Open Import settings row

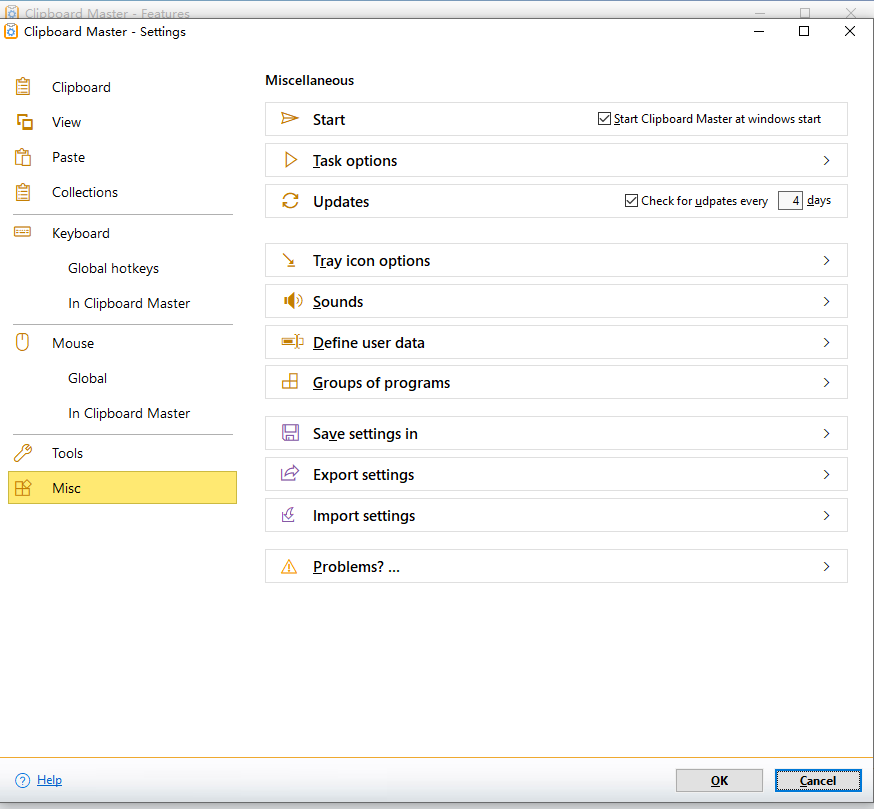tap(556, 516)
